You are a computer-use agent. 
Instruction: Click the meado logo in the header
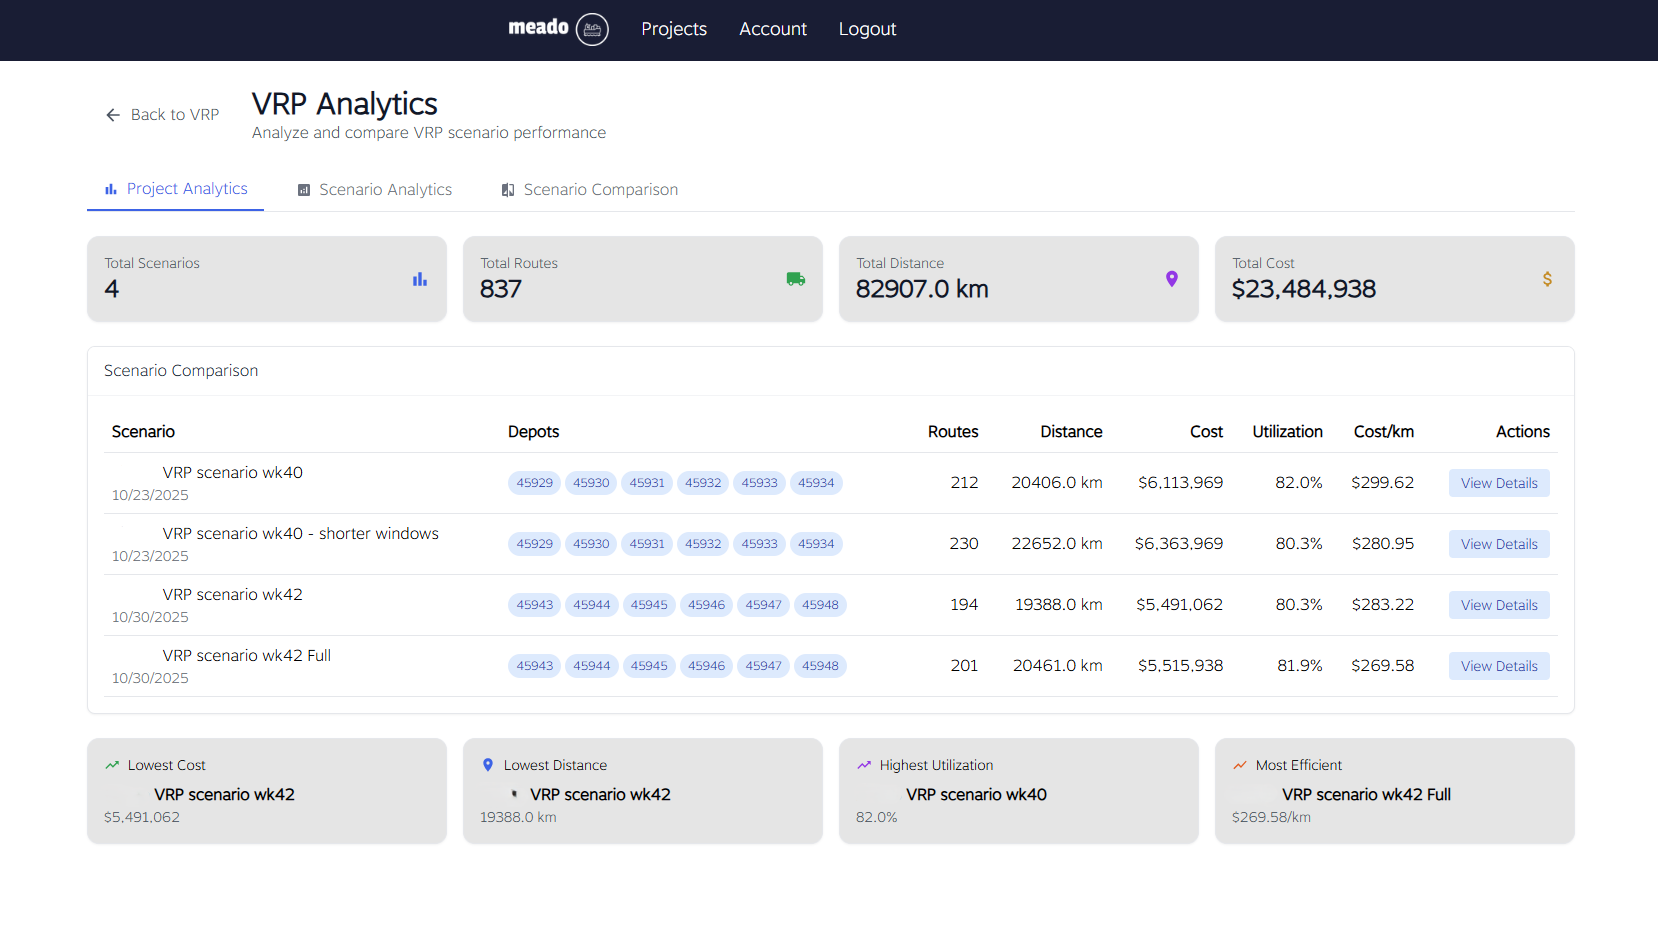pos(557,29)
